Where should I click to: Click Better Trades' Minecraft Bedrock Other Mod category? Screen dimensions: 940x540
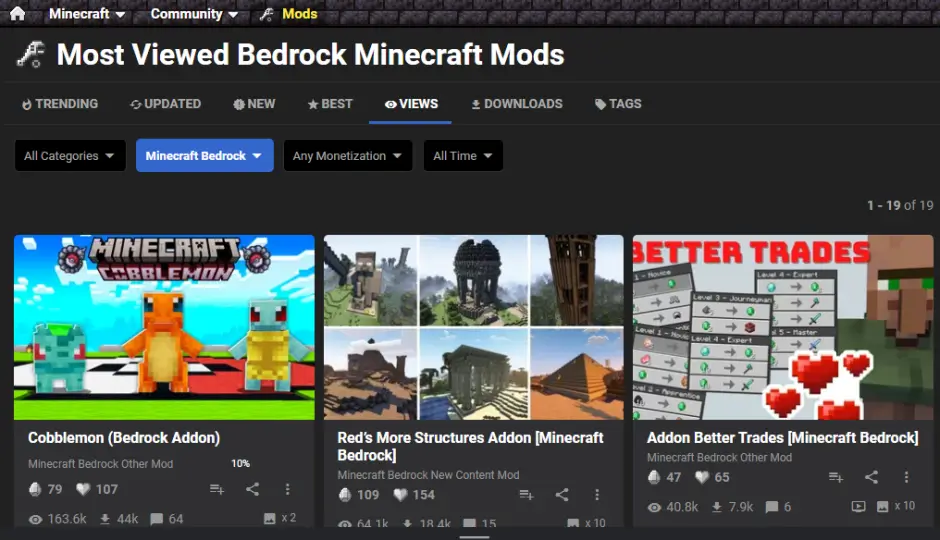[x=719, y=457]
